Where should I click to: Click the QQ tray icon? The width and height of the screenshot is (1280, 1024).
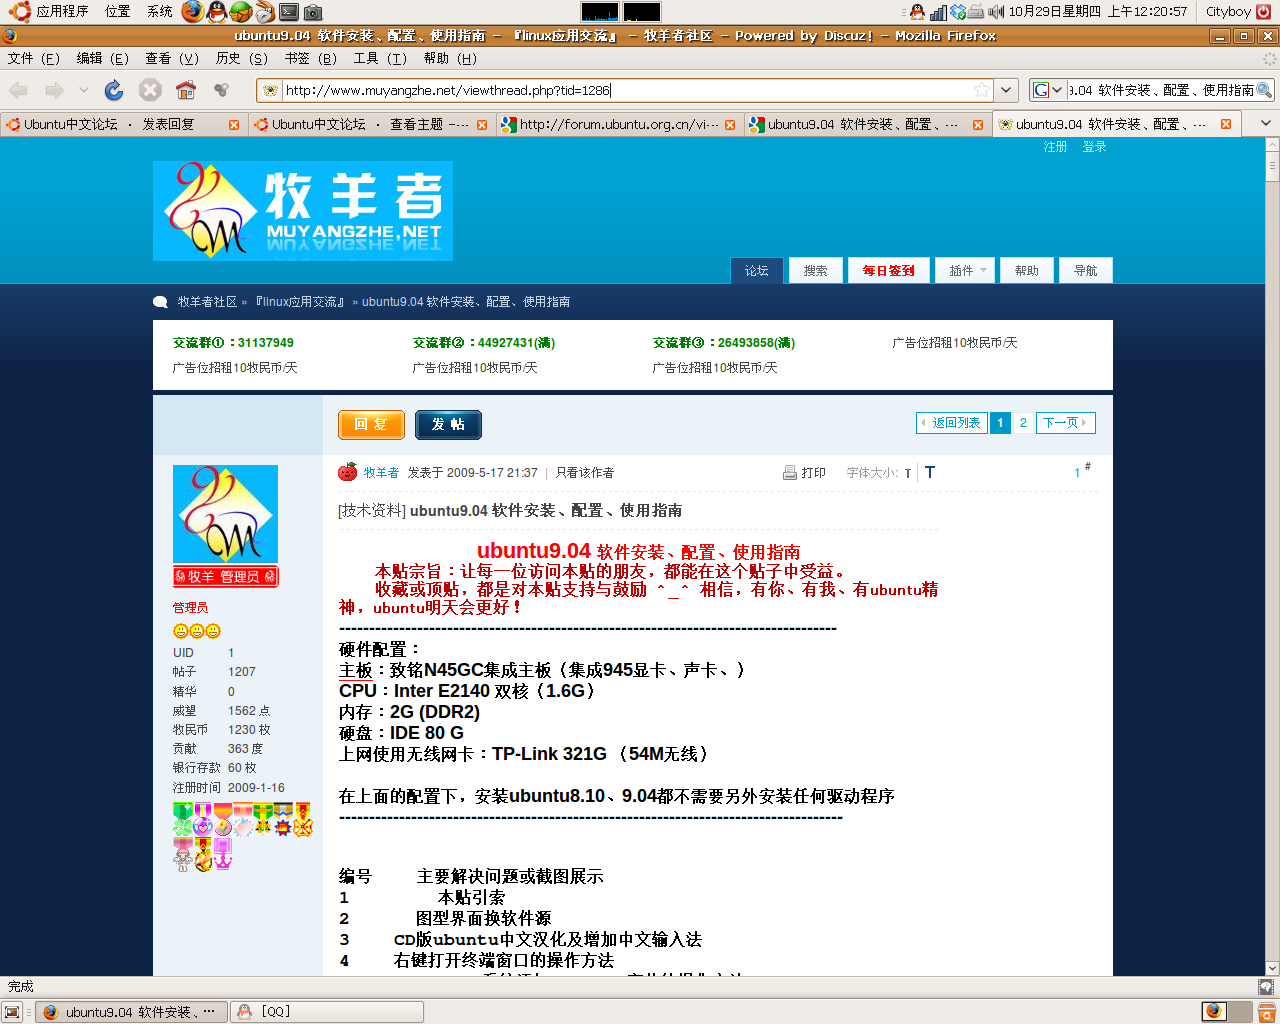[917, 12]
